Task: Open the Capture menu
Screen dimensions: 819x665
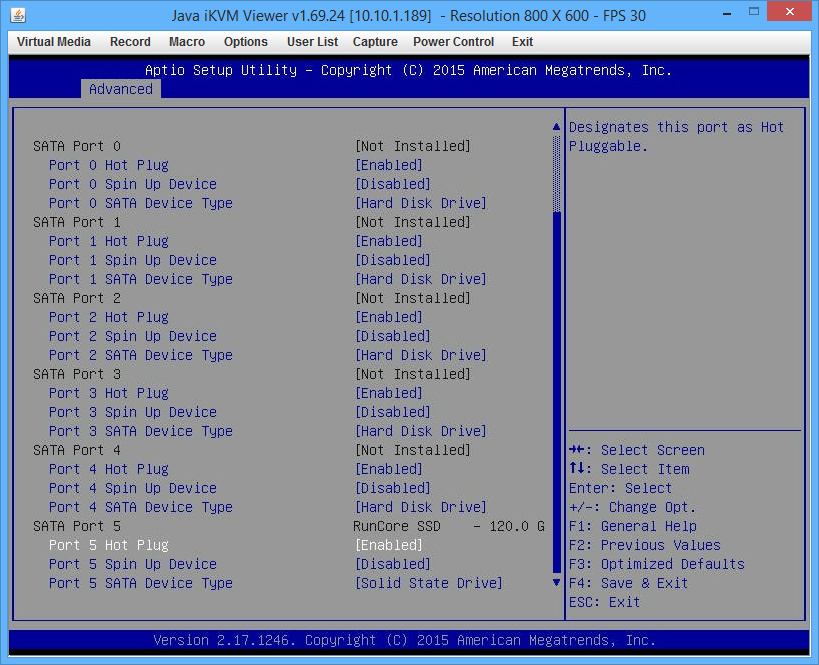Action: (375, 42)
